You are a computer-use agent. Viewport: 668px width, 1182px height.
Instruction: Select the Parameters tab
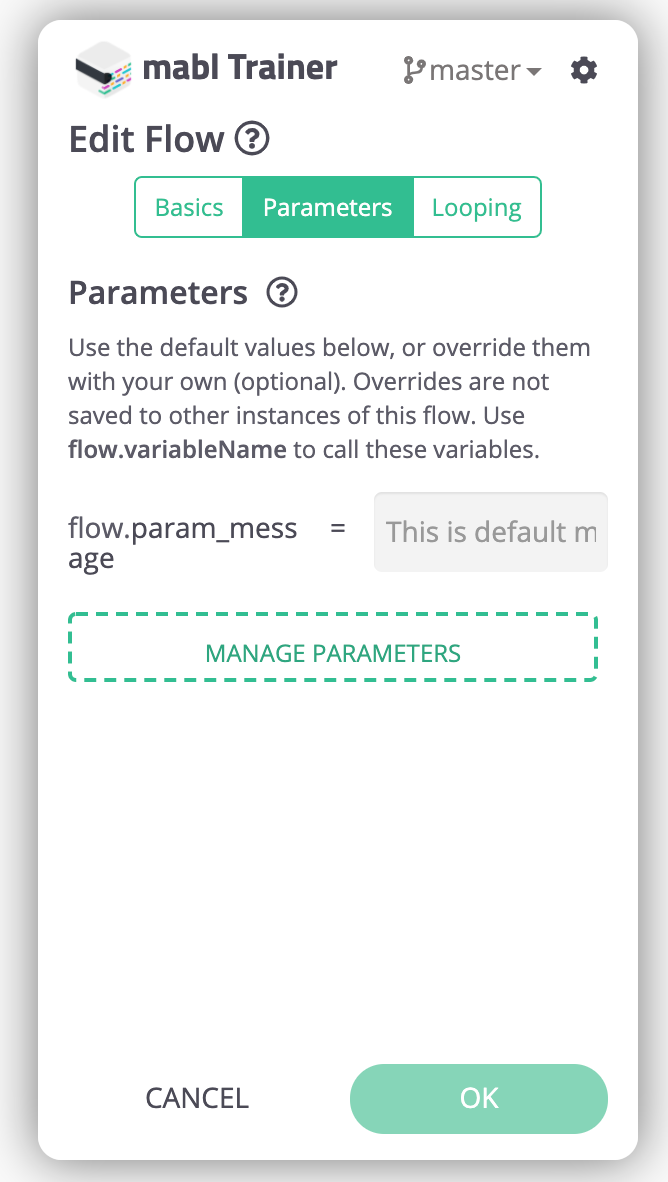(x=327, y=207)
